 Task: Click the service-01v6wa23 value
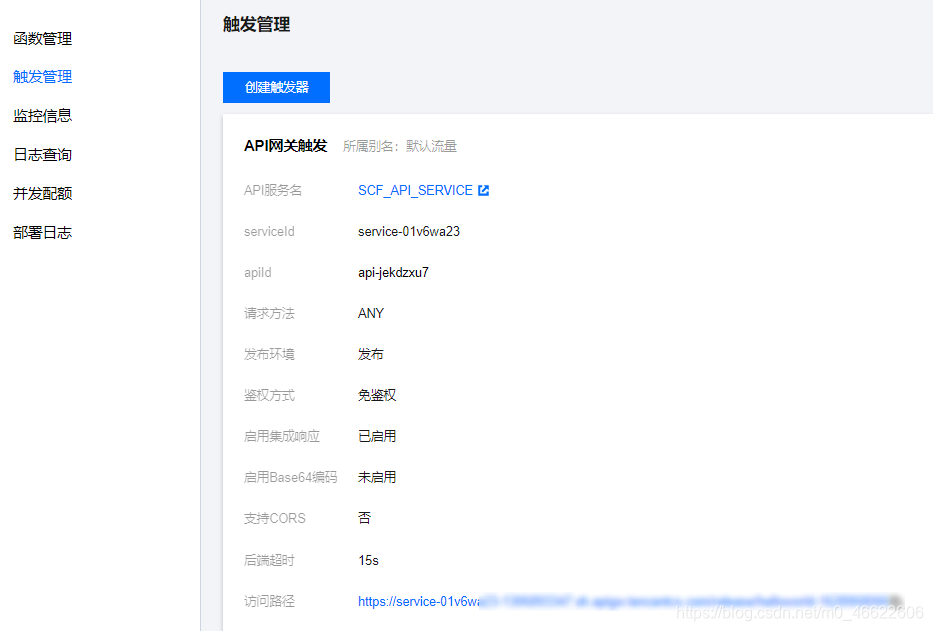pyautogui.click(x=409, y=232)
